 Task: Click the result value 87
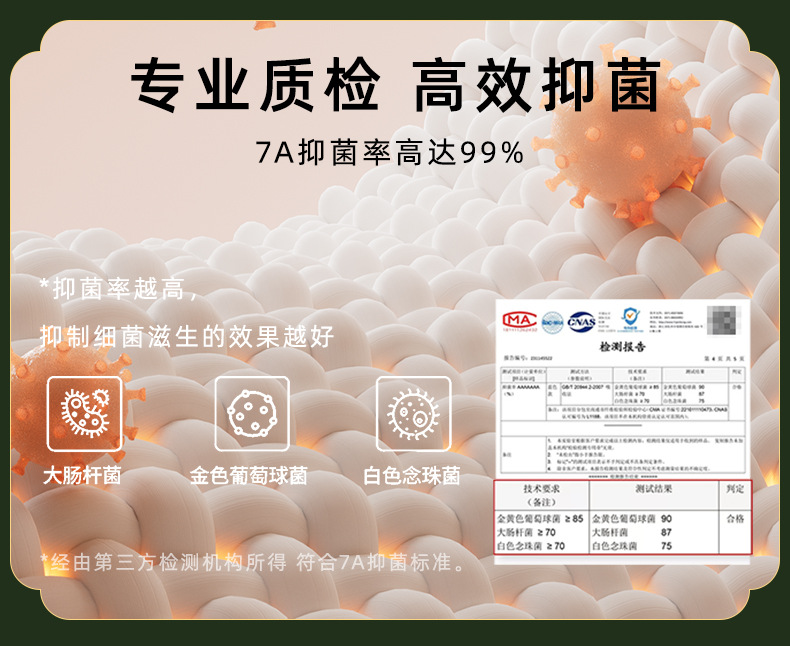(666, 532)
